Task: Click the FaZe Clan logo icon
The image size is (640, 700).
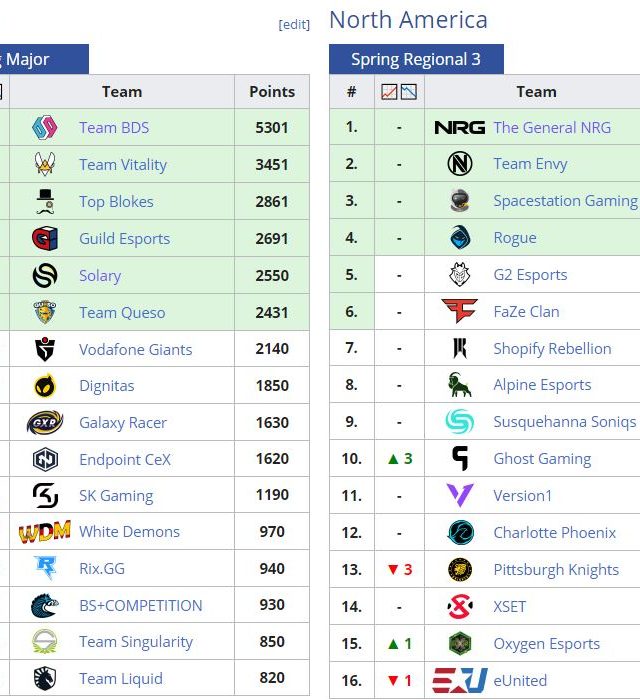Action: point(460,311)
